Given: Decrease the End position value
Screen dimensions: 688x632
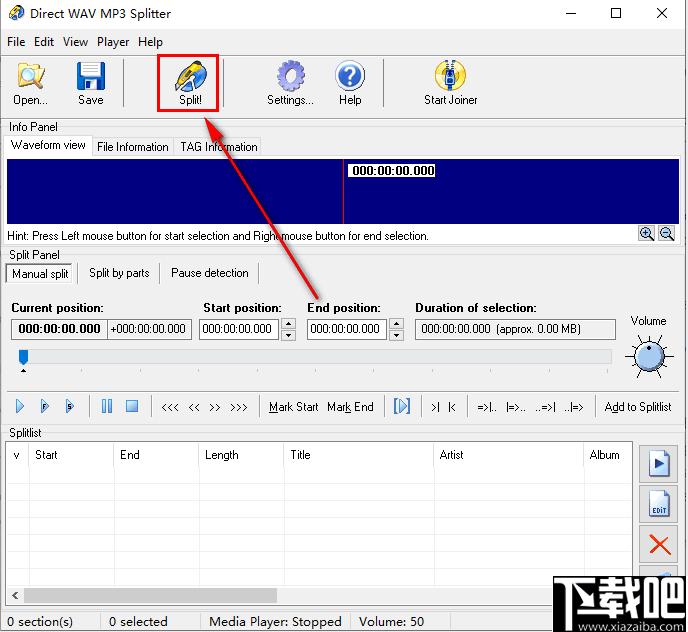Looking at the screenshot, I should tap(397, 335).
